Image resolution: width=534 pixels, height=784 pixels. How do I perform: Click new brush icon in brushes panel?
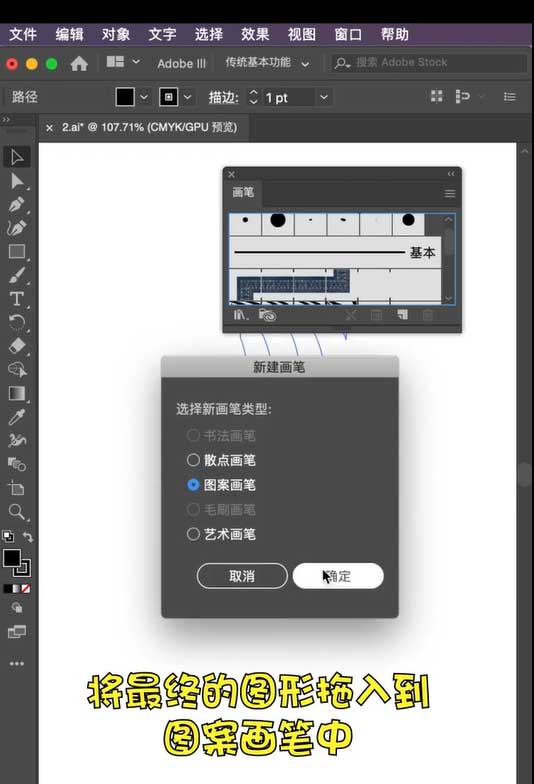pos(402,315)
